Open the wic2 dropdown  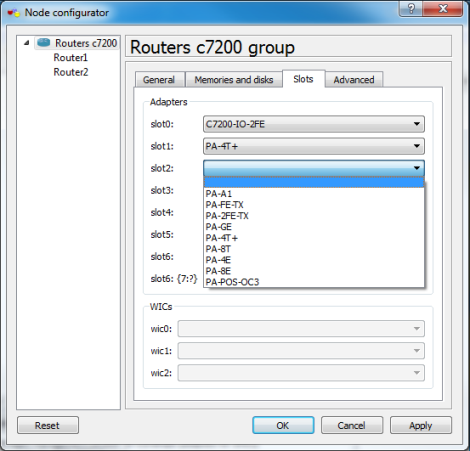(301, 373)
